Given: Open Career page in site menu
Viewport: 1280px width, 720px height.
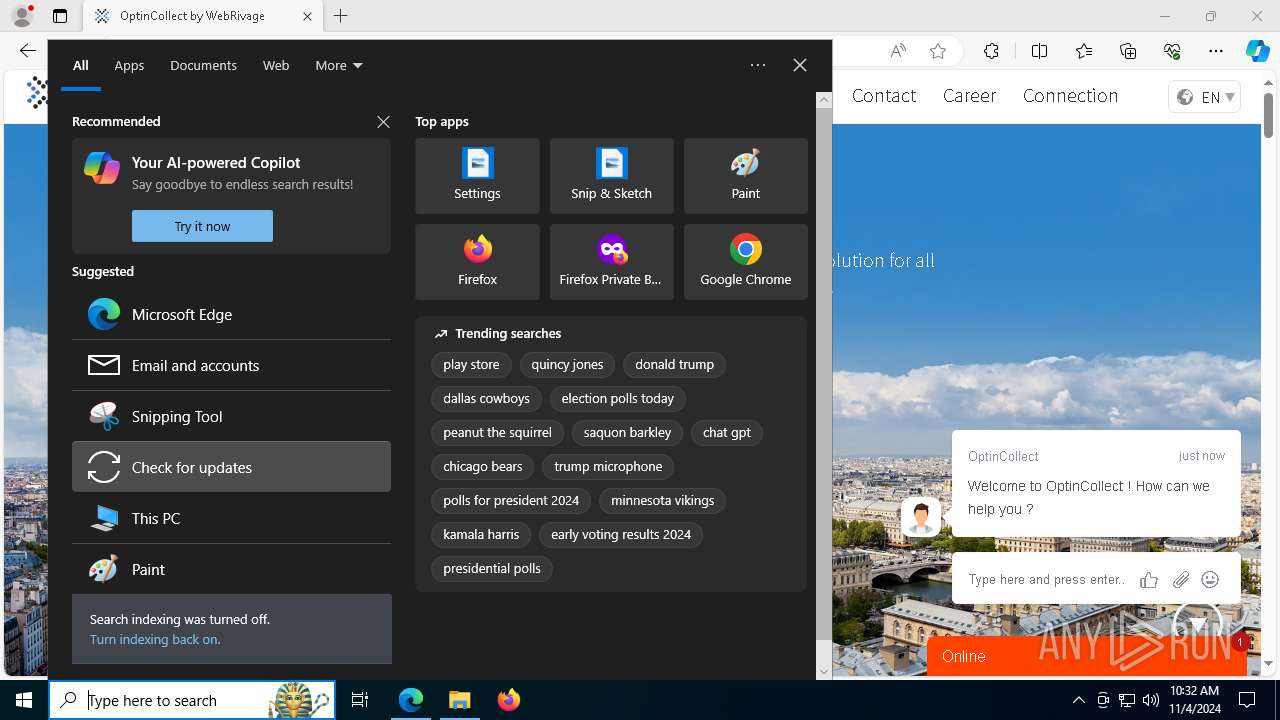Looking at the screenshot, I should point(969,95).
